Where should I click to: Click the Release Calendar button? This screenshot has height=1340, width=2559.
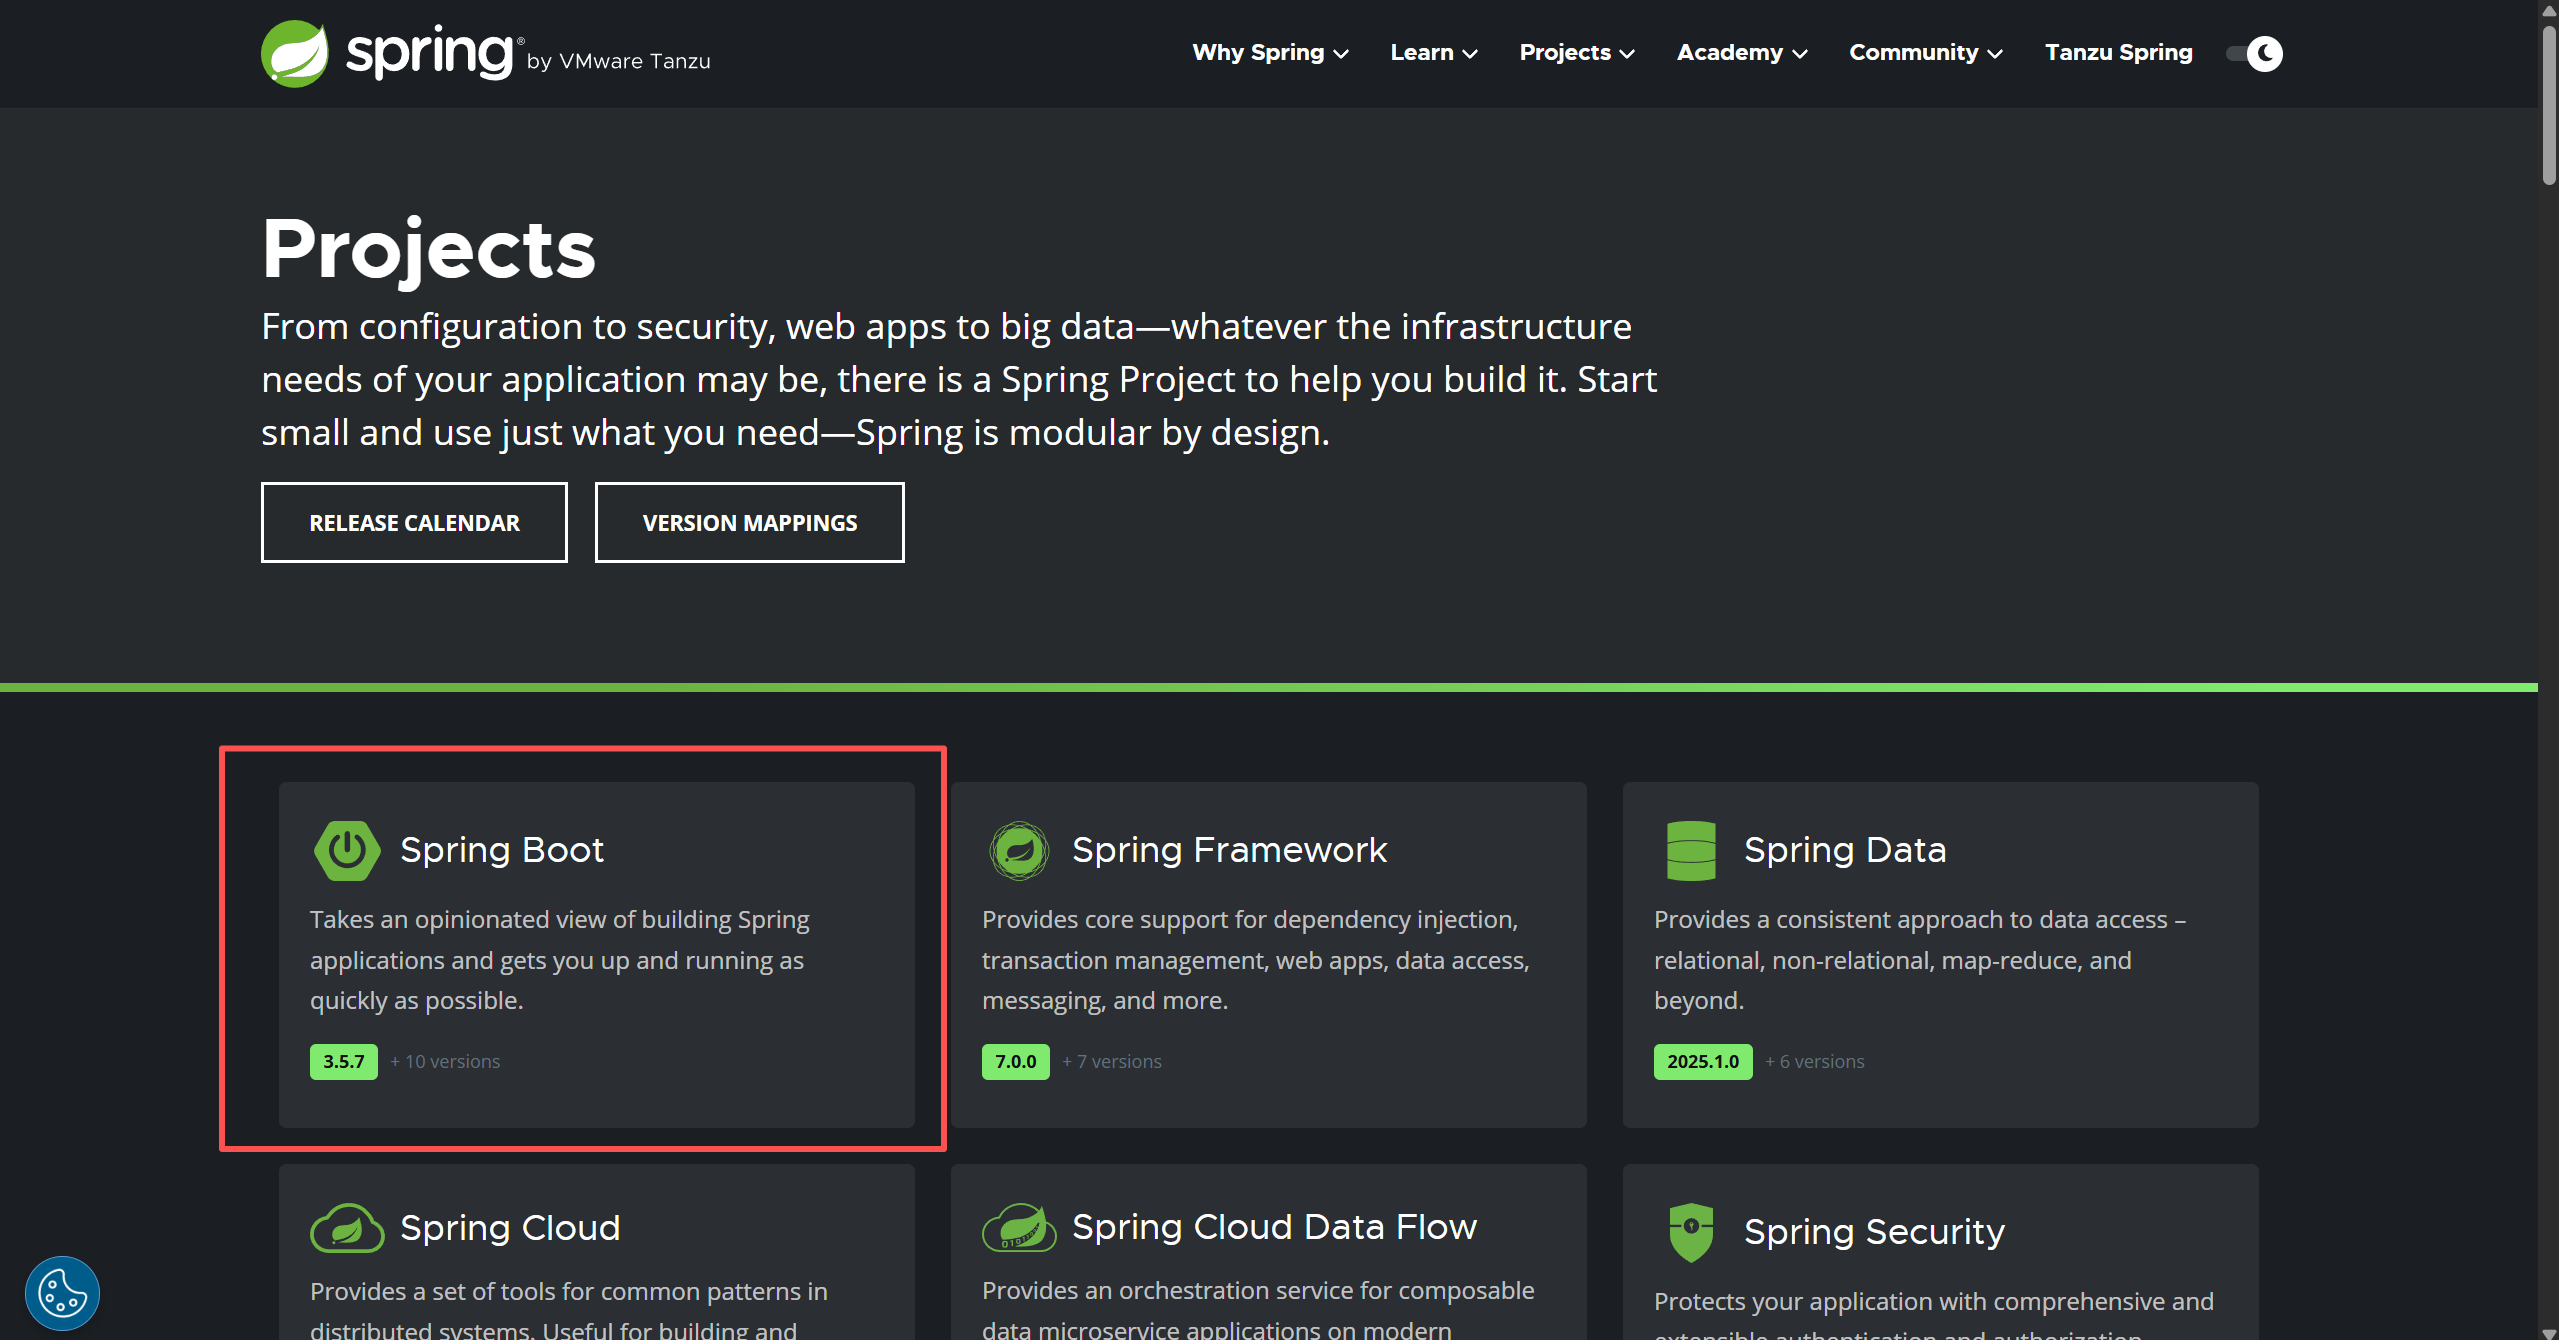pos(414,523)
